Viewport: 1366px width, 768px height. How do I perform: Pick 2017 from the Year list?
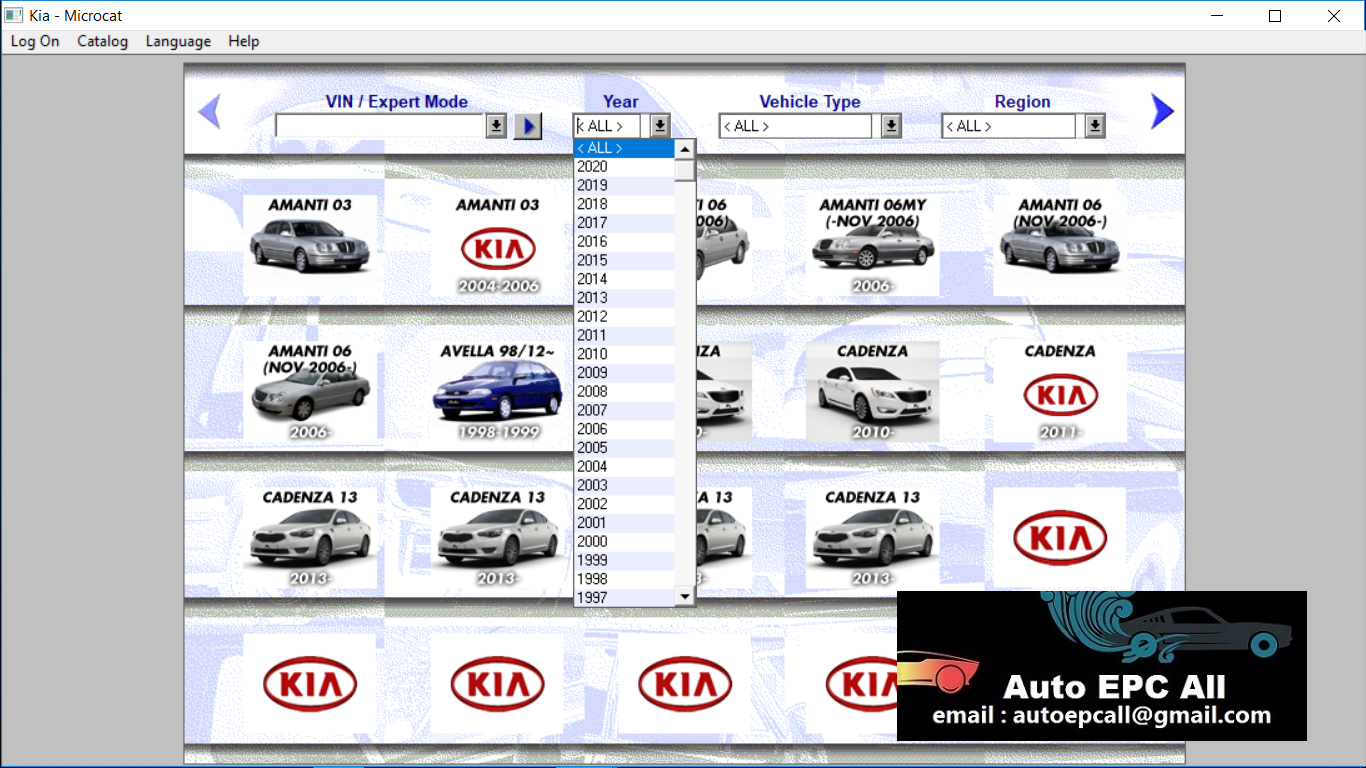624,223
